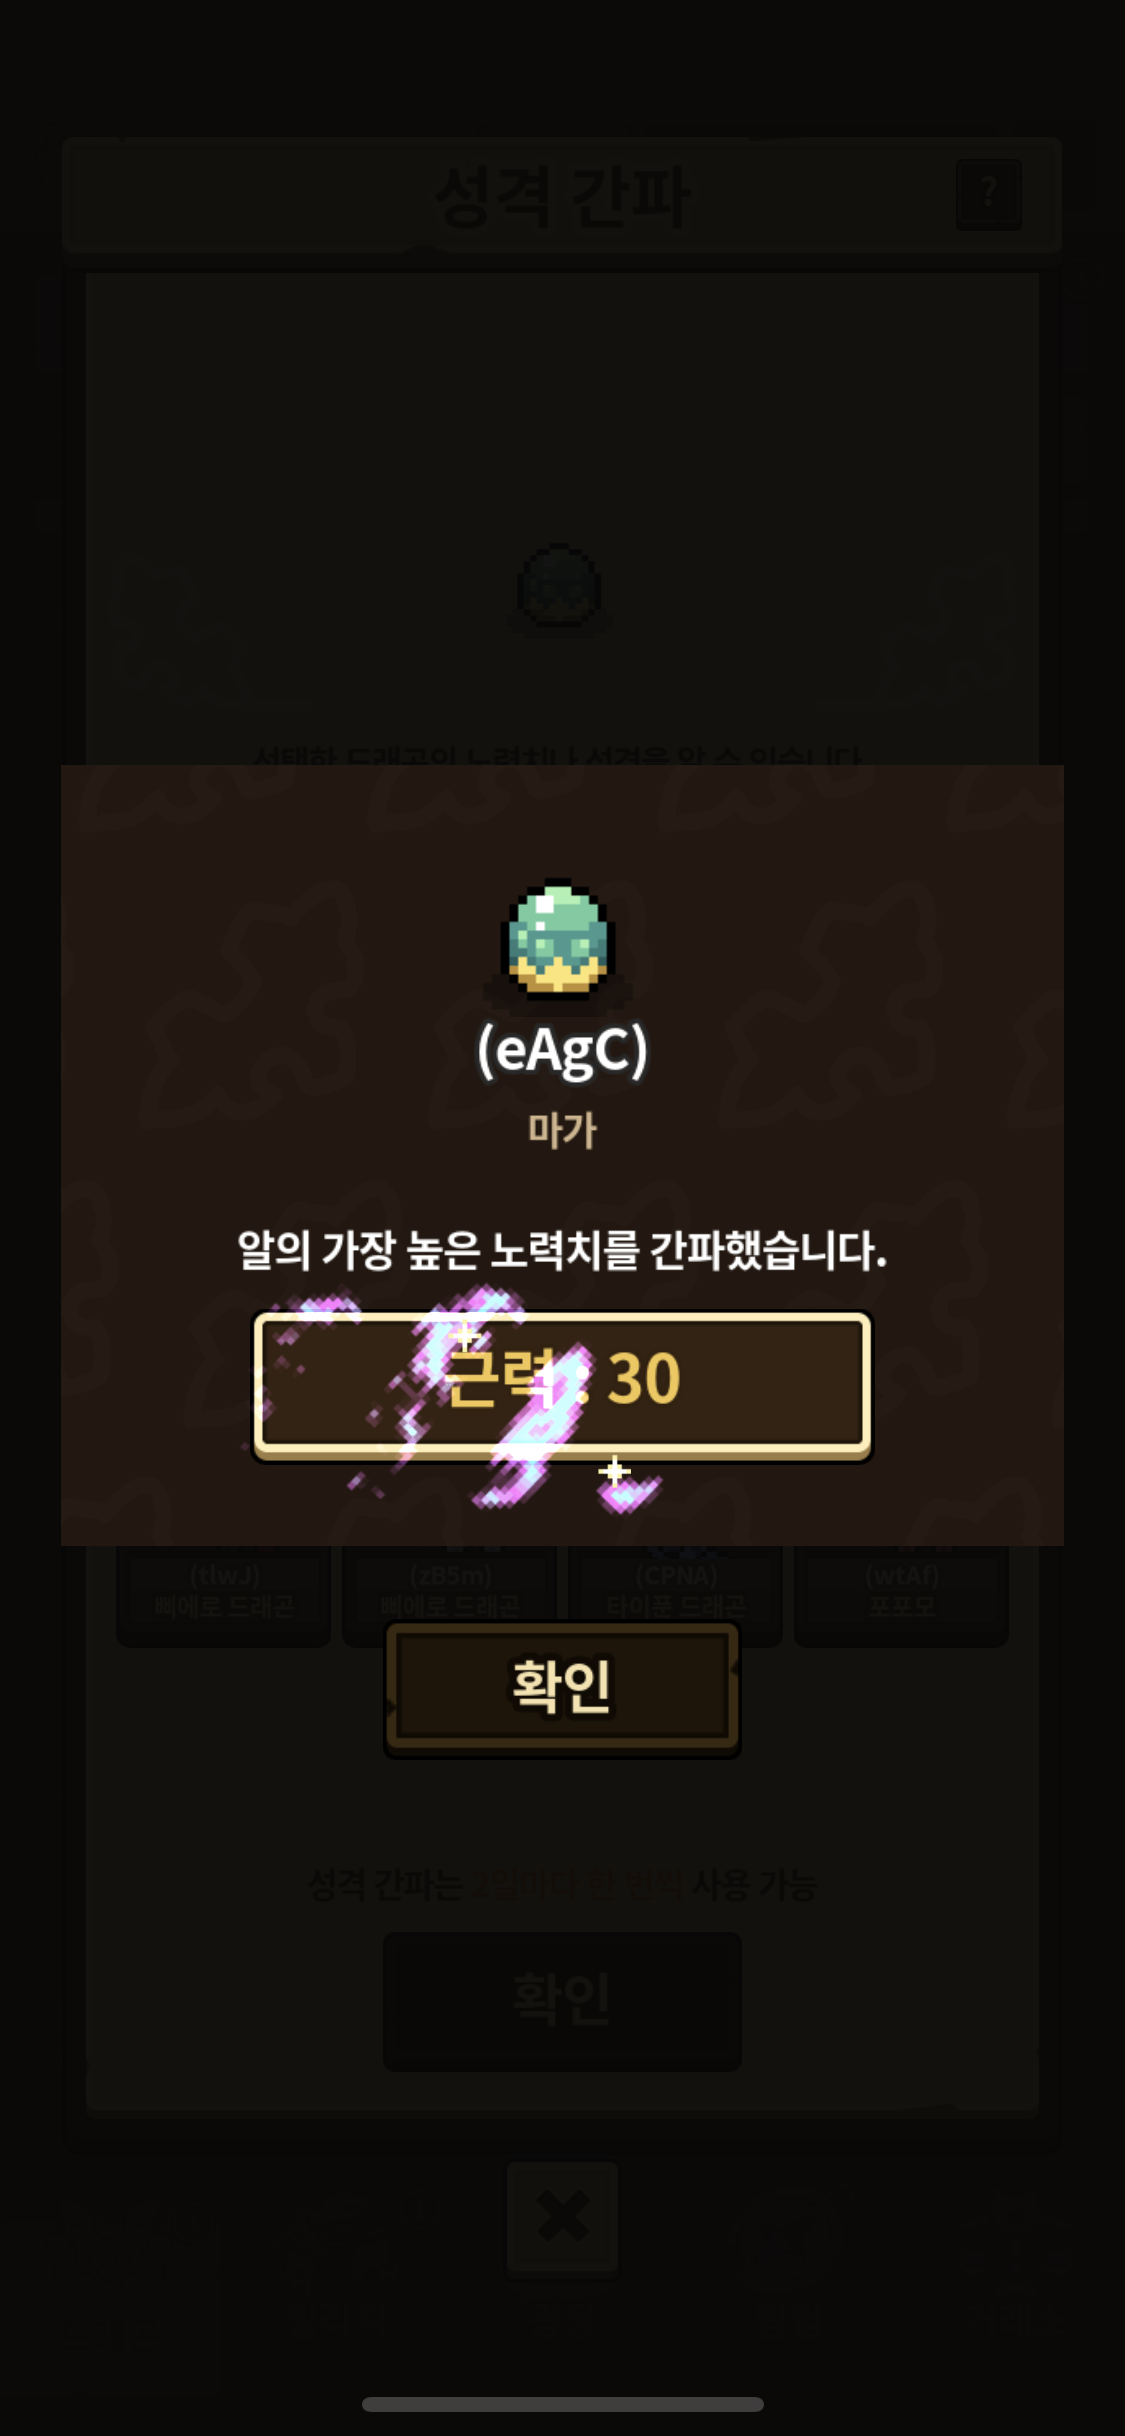Image resolution: width=1125 pixels, height=2436 pixels.
Task: Tap the green egg icon above (eAgC)
Action: click(x=559, y=940)
